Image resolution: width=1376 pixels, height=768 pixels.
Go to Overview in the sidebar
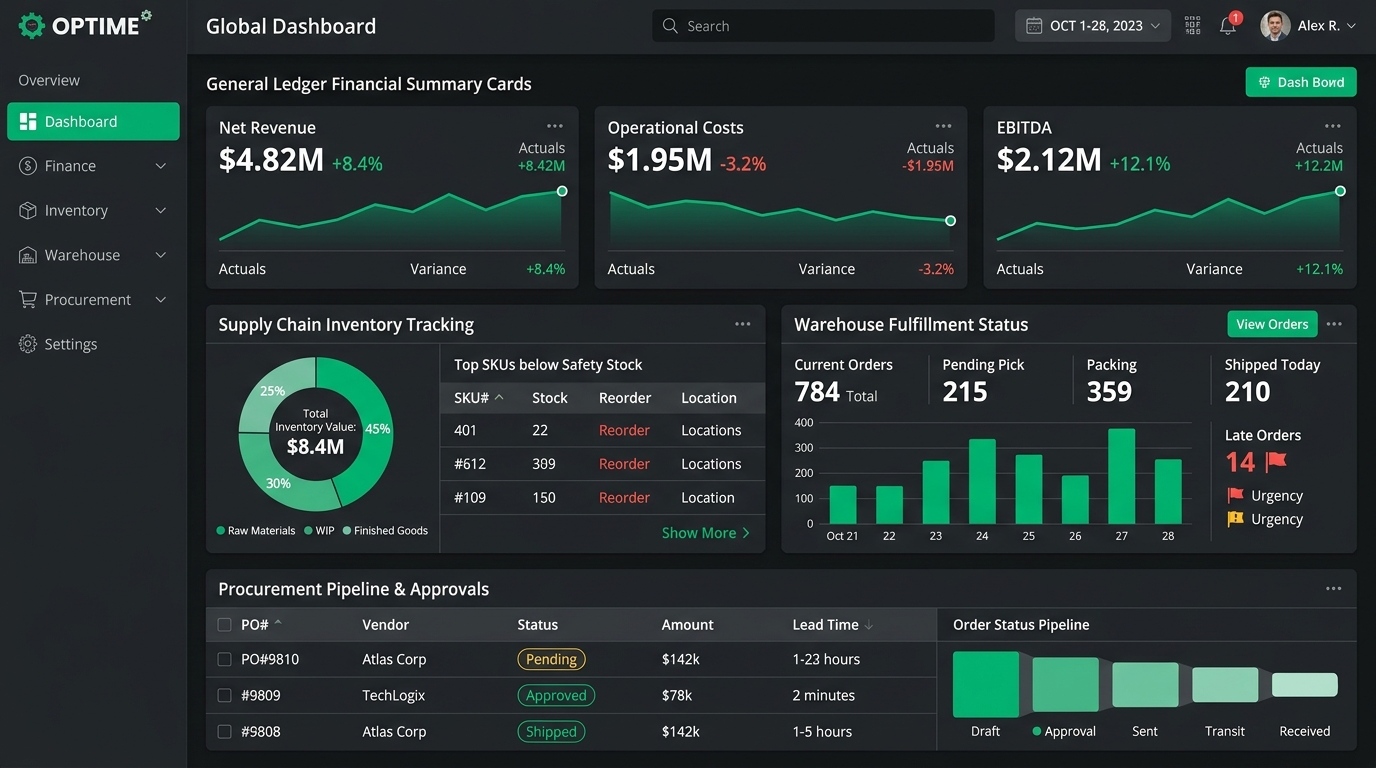(x=49, y=80)
